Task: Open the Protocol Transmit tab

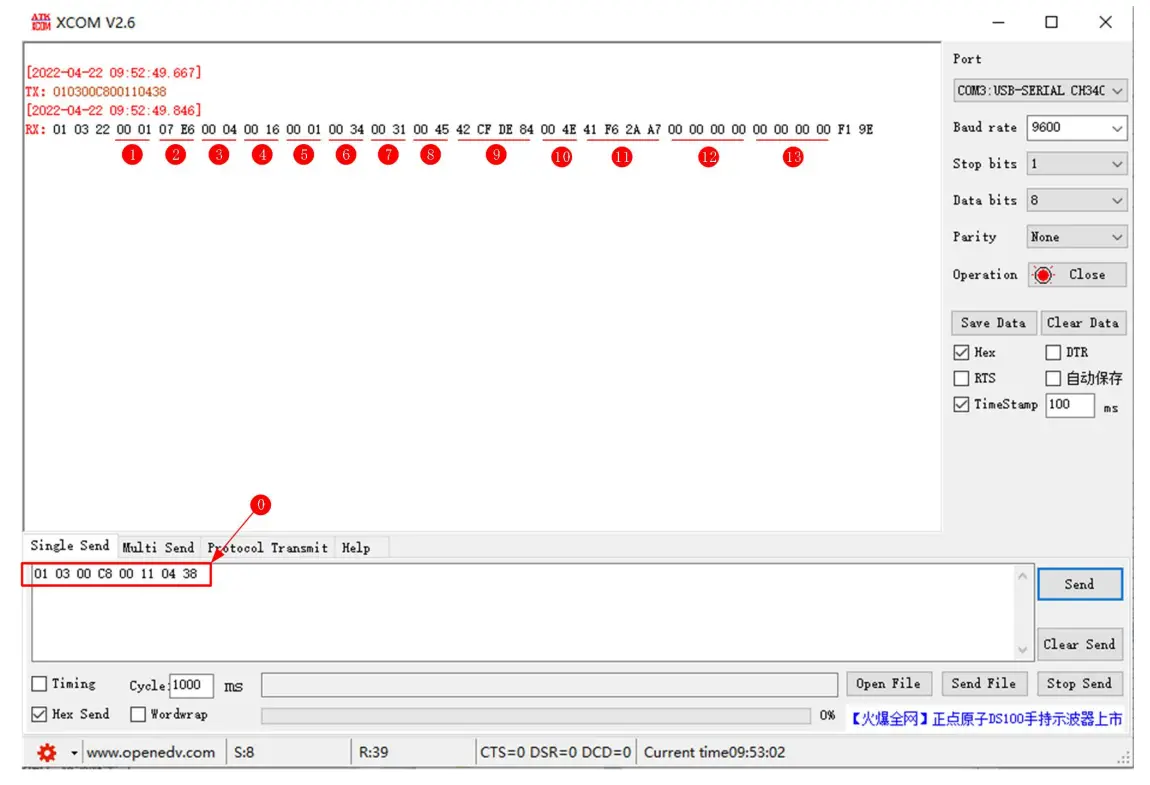Action: [x=267, y=548]
